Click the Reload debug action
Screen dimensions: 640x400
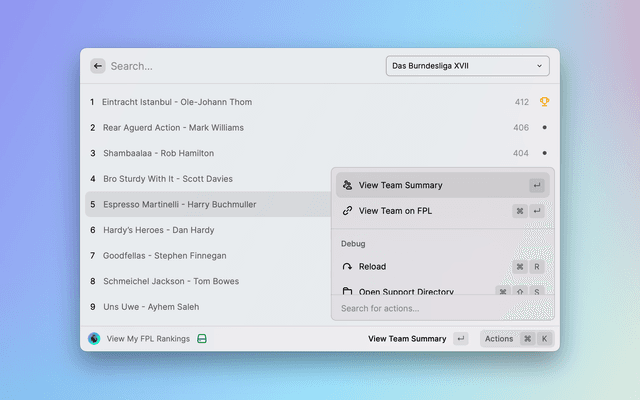point(372,267)
